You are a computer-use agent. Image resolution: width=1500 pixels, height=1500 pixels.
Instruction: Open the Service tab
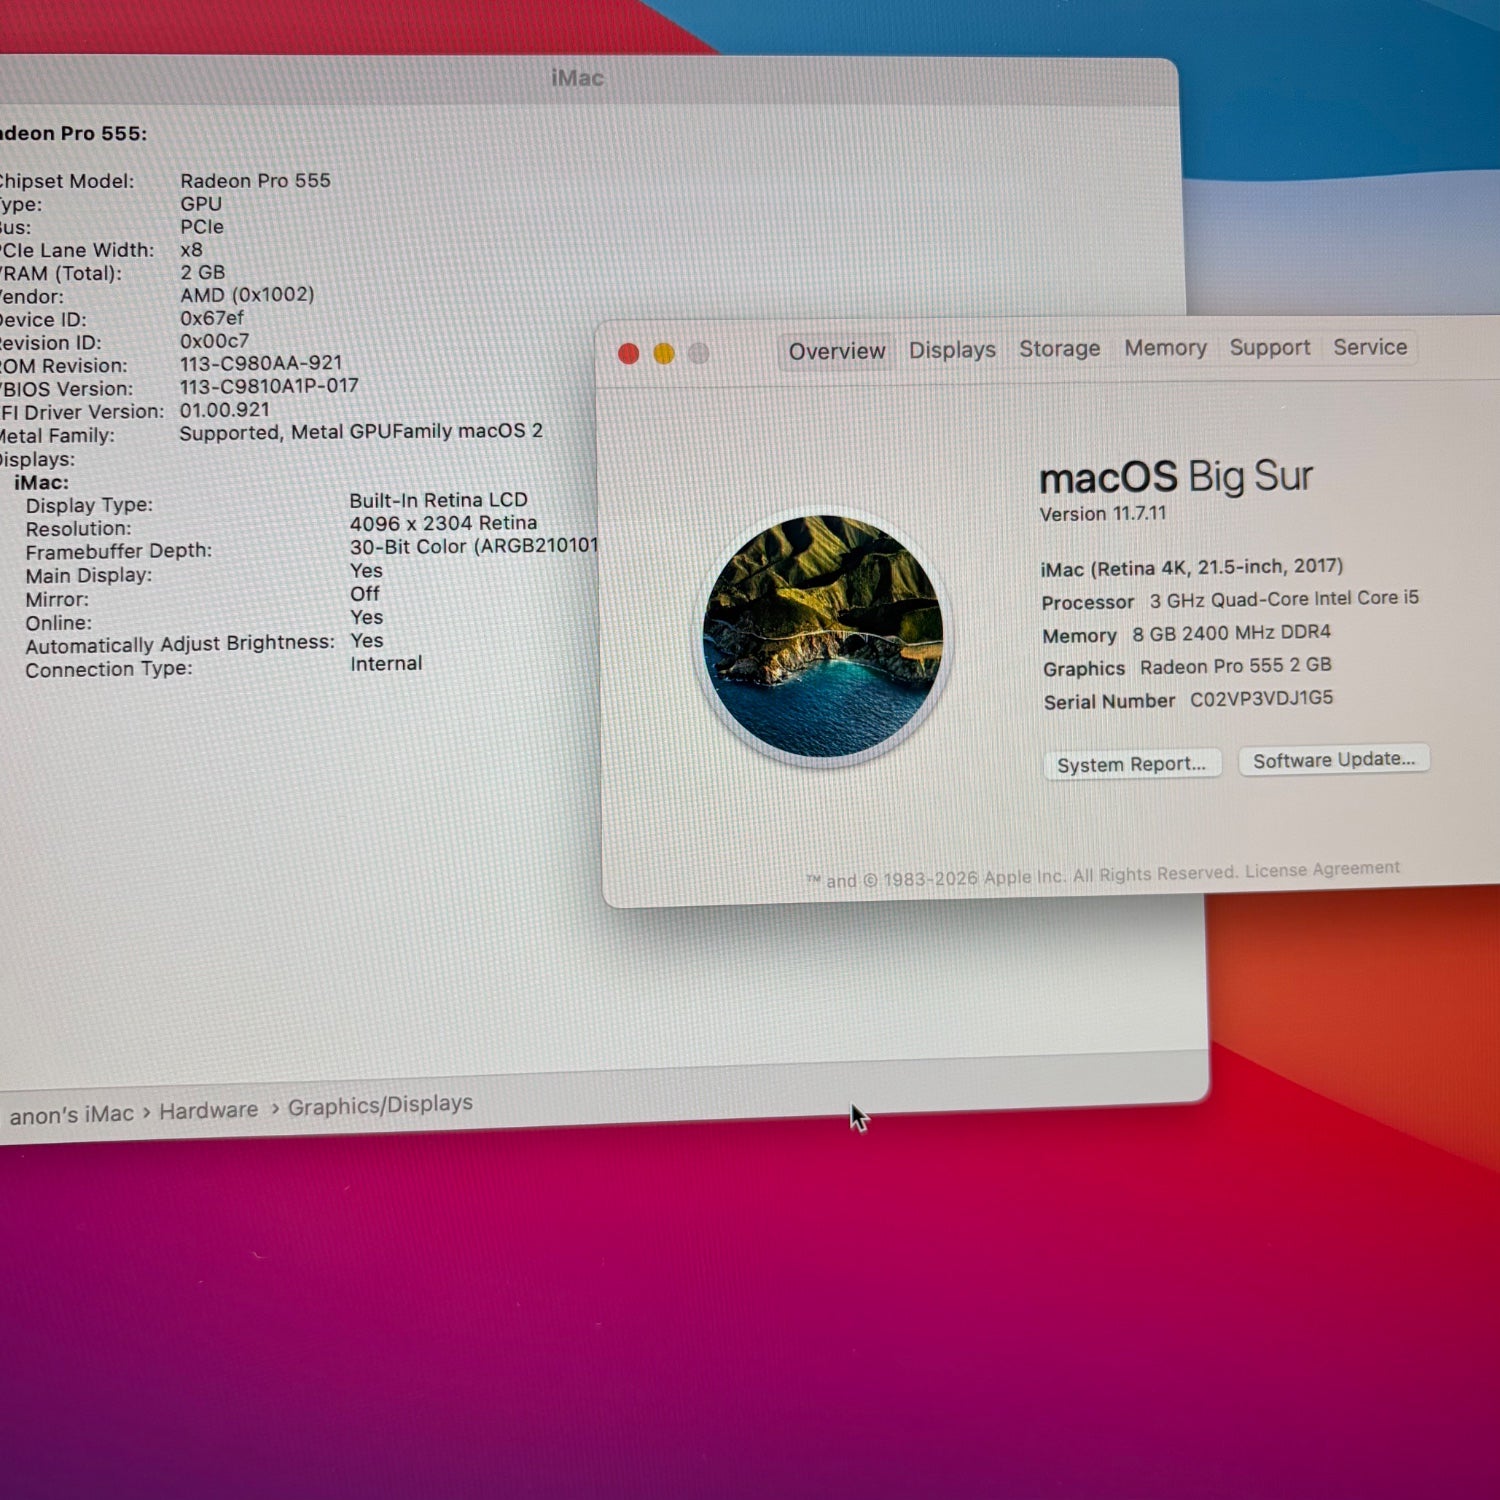tap(1369, 347)
